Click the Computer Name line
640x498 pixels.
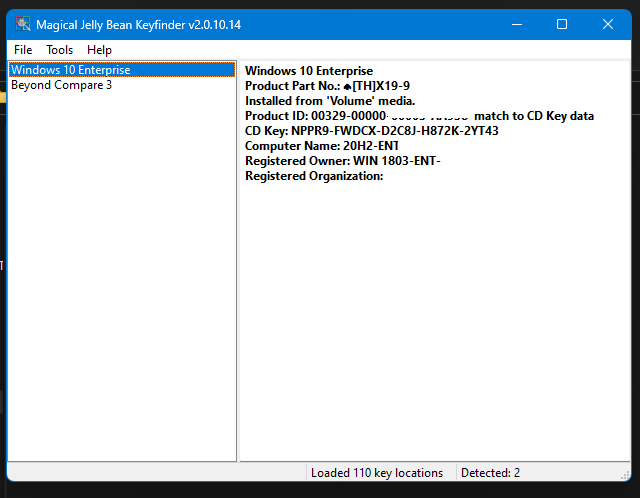322,146
